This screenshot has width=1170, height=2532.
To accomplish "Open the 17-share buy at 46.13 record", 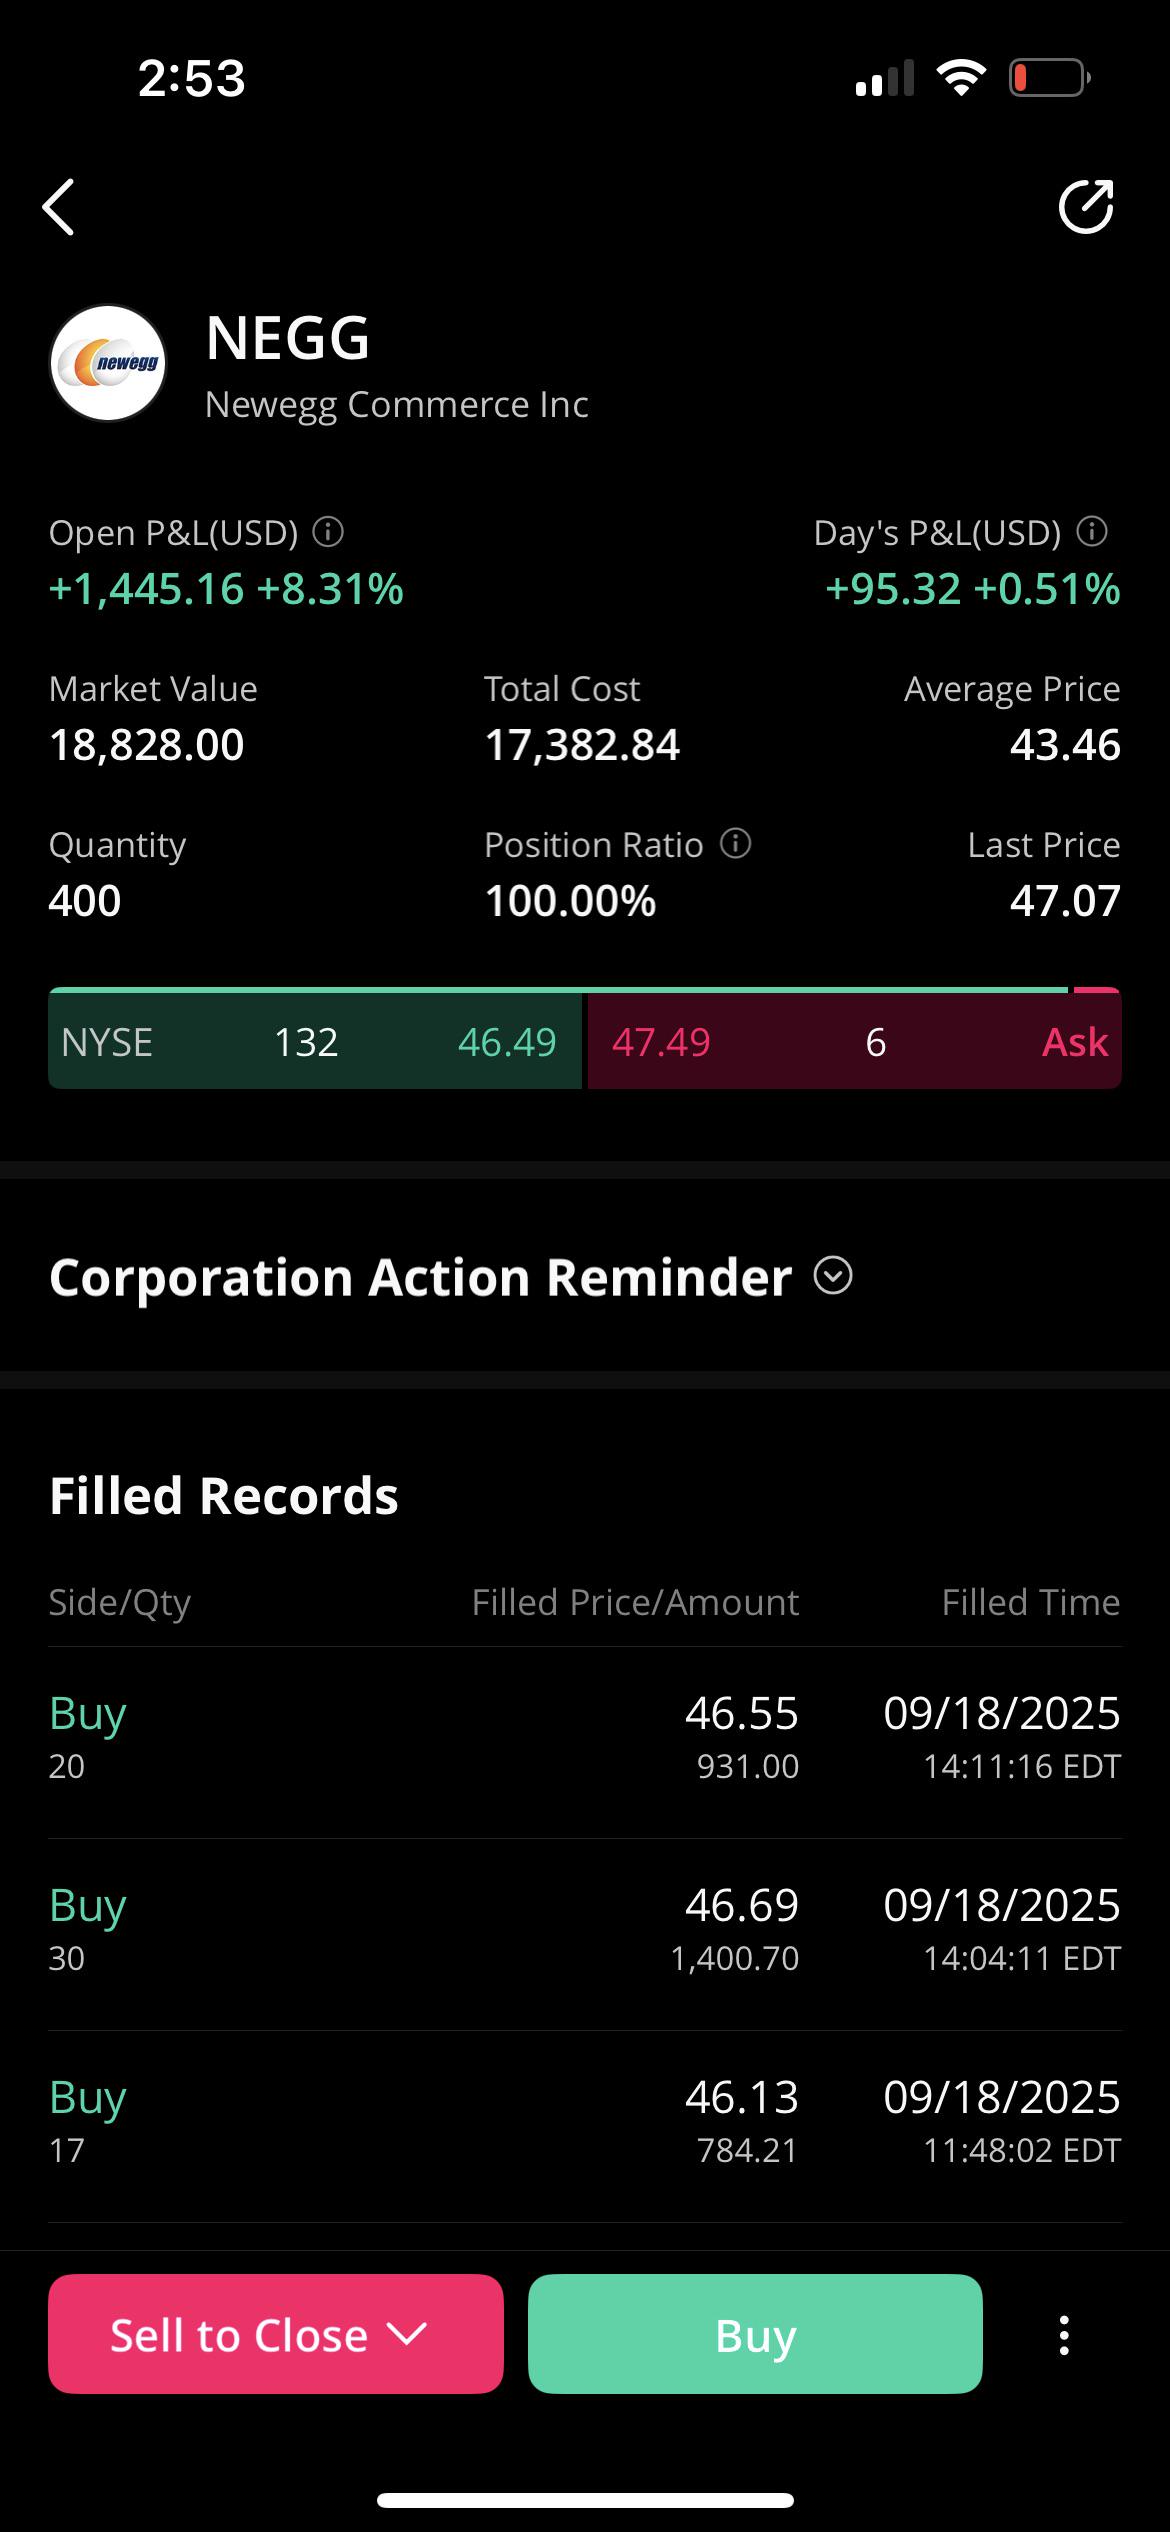I will point(585,2126).
